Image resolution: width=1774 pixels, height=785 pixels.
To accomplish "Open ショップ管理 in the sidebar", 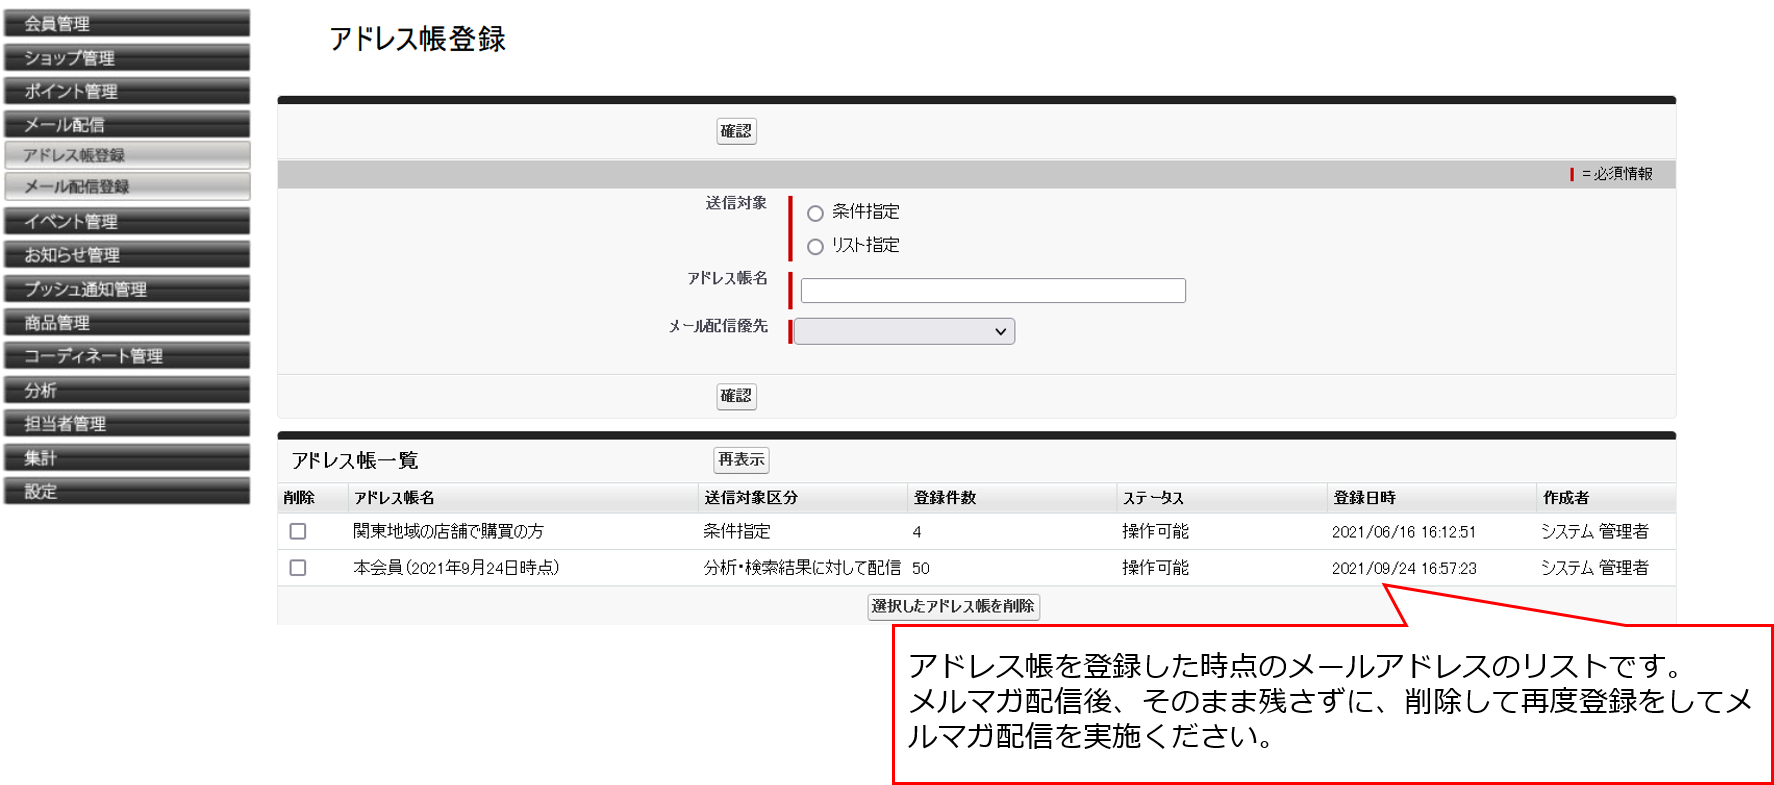I will [x=127, y=57].
